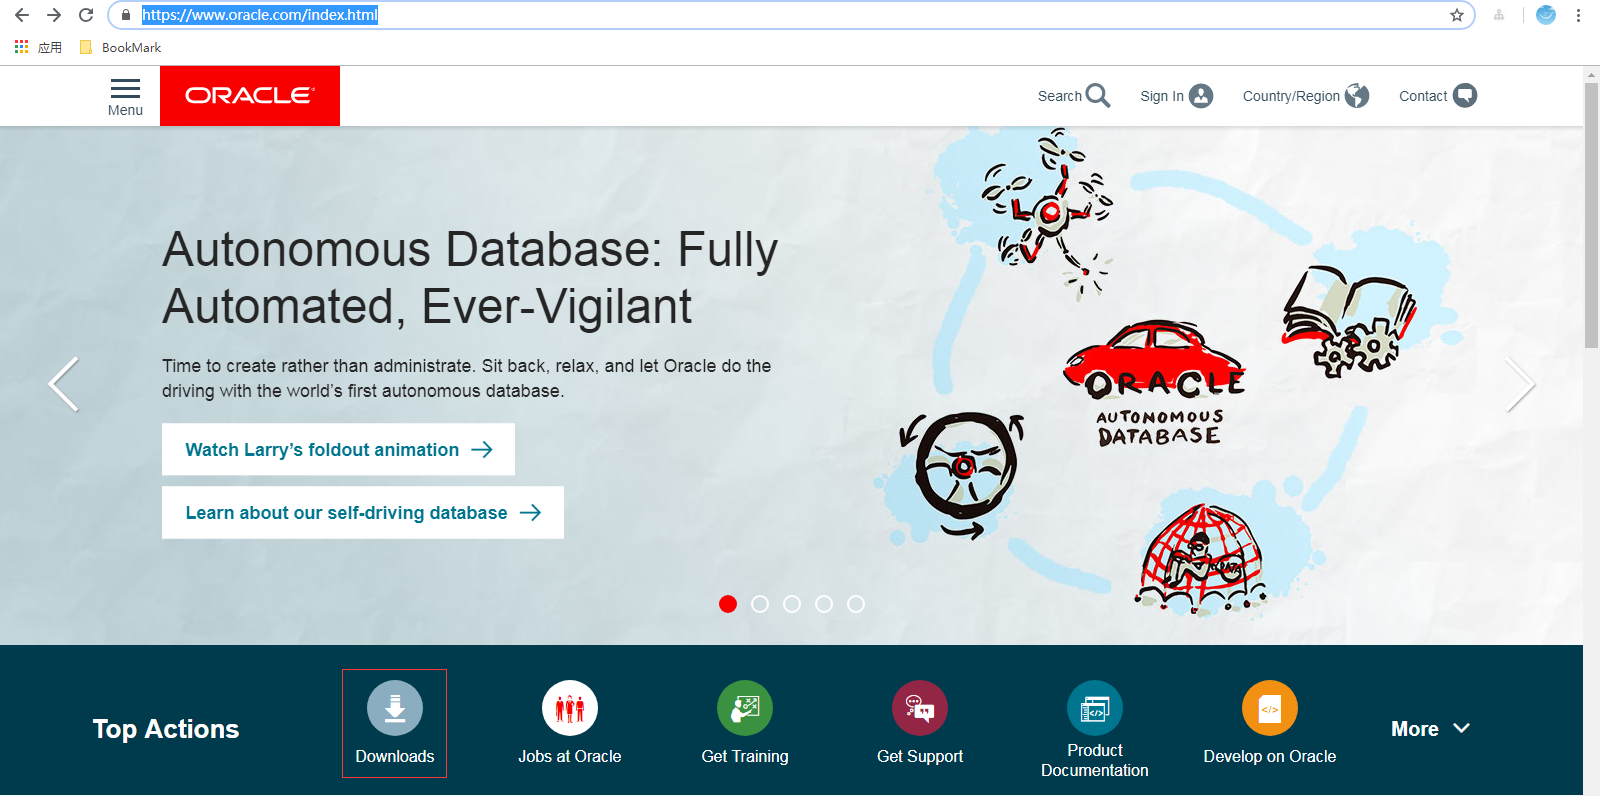Click the Oracle logo
Screen dimensions: 1600x796
point(250,96)
